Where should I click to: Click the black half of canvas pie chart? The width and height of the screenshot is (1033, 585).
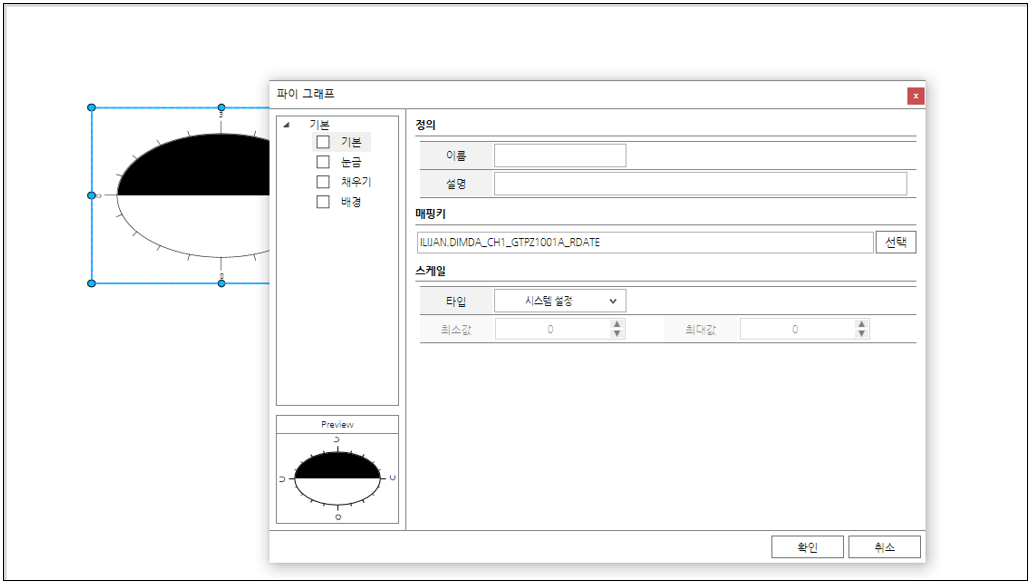204,168
